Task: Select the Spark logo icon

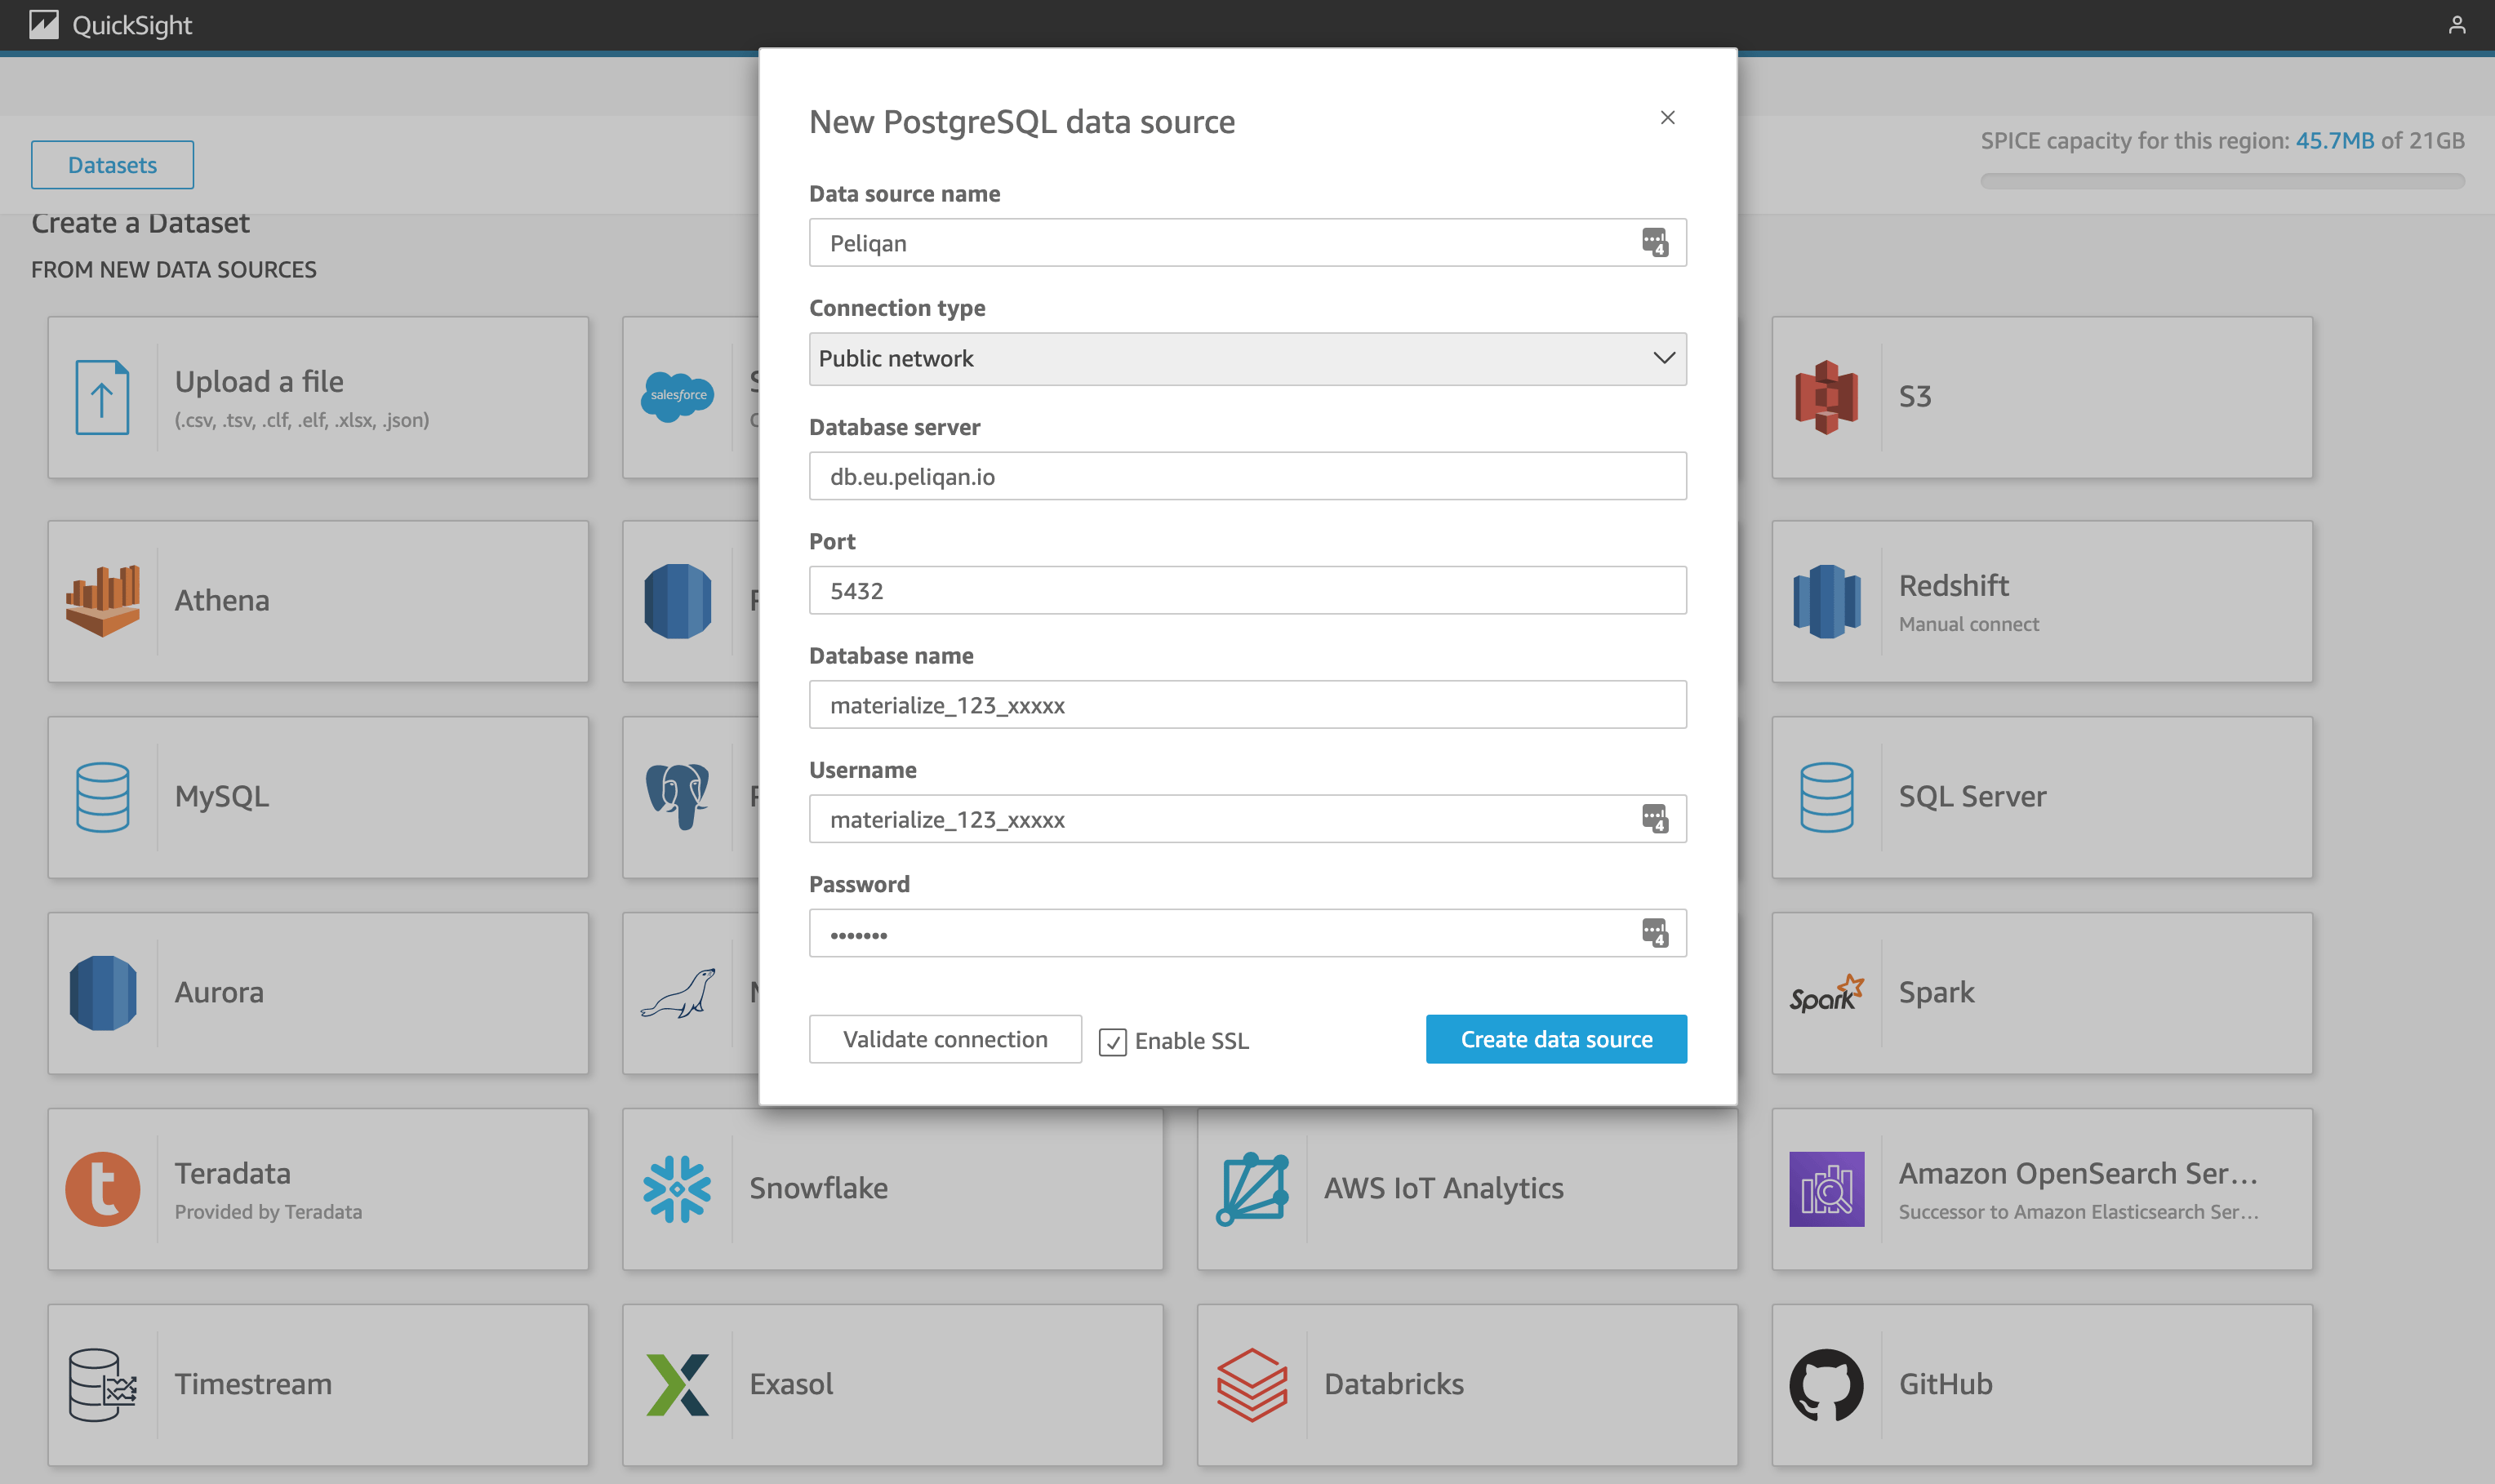Action: pyautogui.click(x=1826, y=993)
